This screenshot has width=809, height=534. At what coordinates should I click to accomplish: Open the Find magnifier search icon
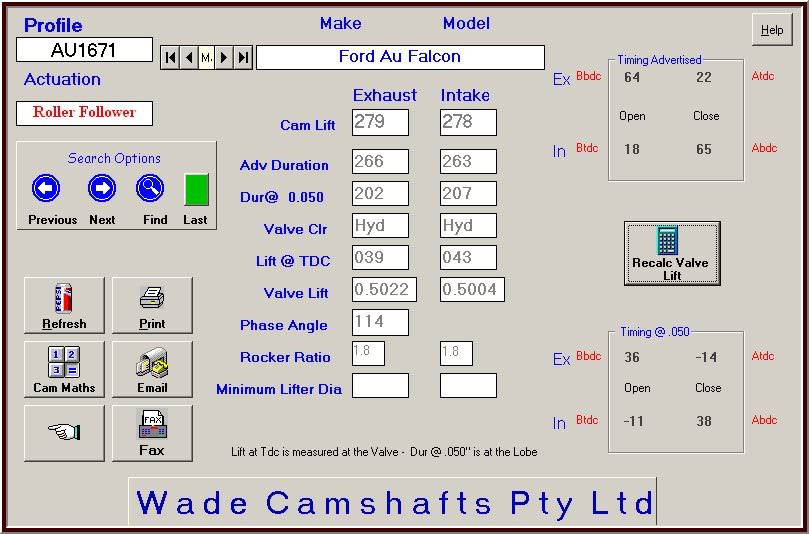tap(150, 188)
